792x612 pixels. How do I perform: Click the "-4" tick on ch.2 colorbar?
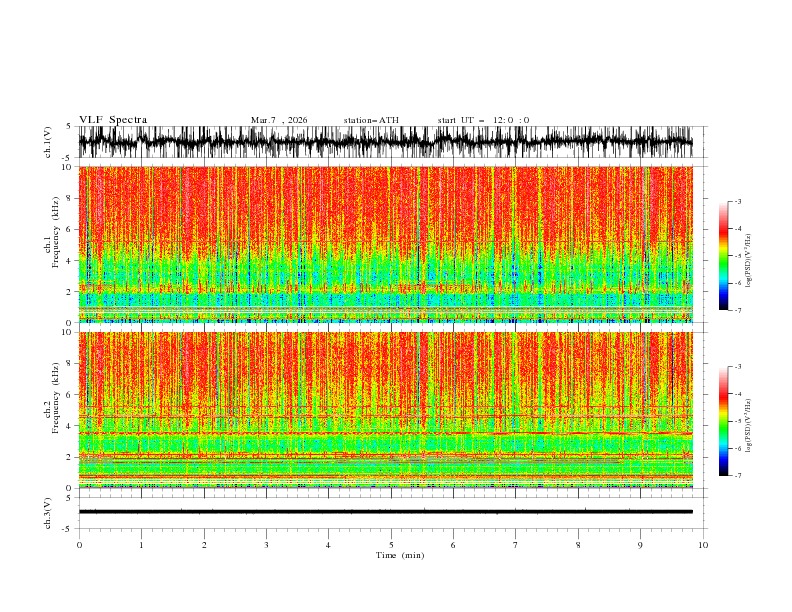coord(737,394)
